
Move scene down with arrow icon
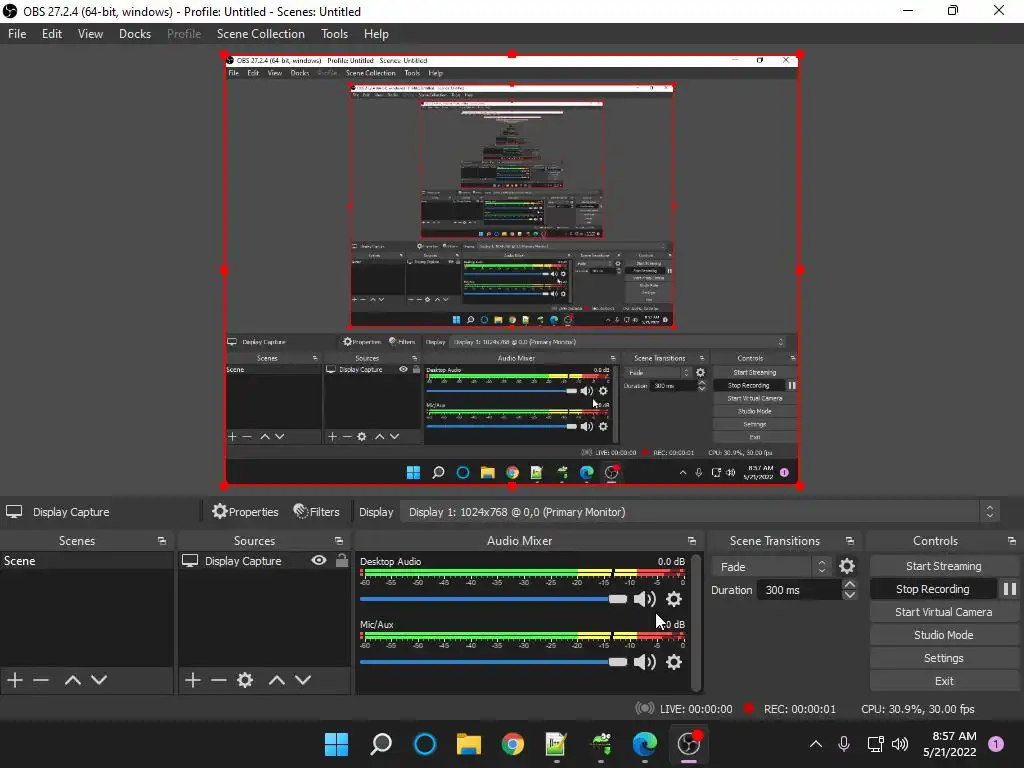coord(99,680)
